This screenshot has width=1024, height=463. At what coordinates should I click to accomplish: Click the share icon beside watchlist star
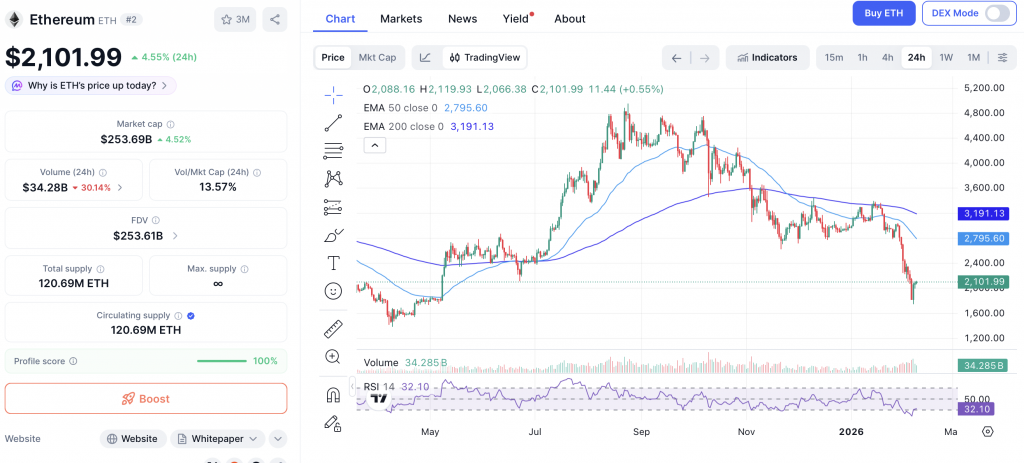[x=275, y=19]
